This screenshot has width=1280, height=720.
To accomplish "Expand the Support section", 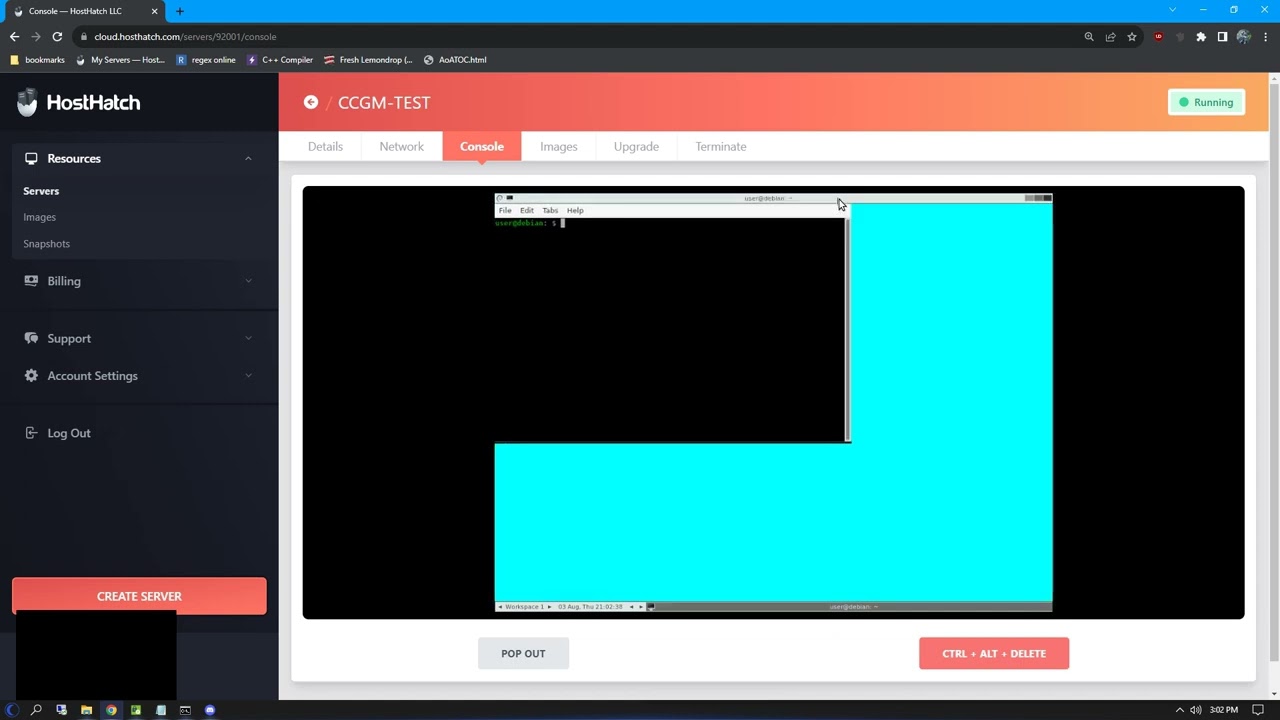I will pyautogui.click(x=248, y=338).
